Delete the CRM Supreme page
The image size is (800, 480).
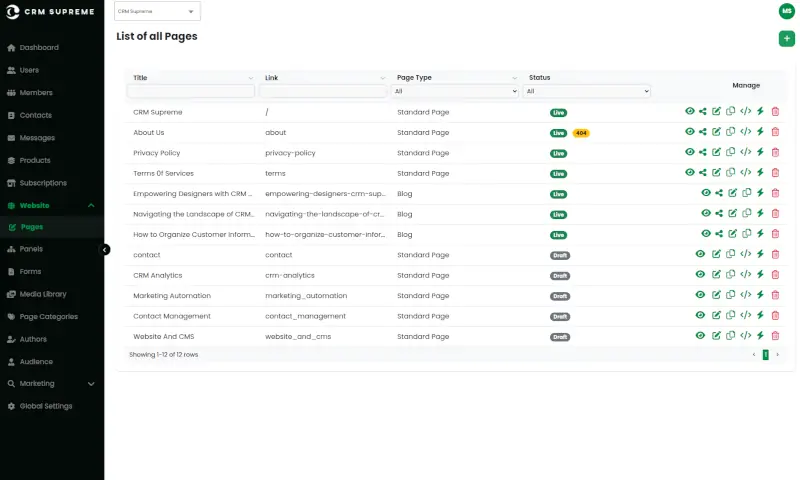[775, 111]
